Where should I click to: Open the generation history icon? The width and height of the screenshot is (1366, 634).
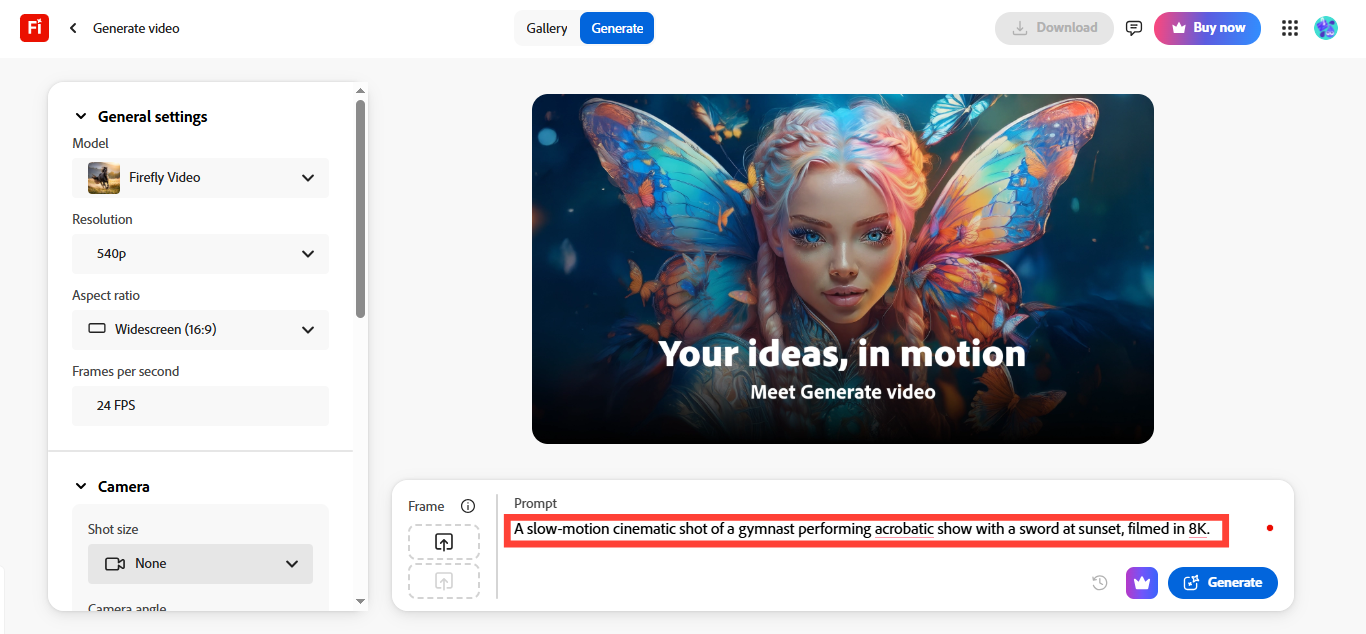[1099, 582]
